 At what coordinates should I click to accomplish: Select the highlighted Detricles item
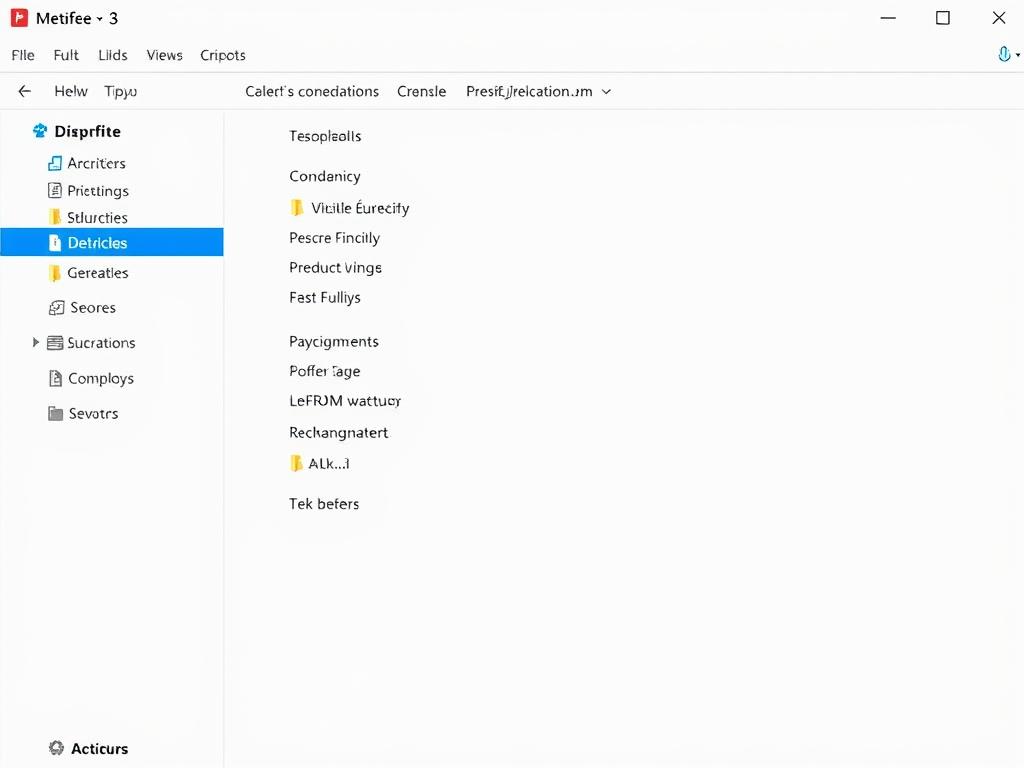coord(112,242)
